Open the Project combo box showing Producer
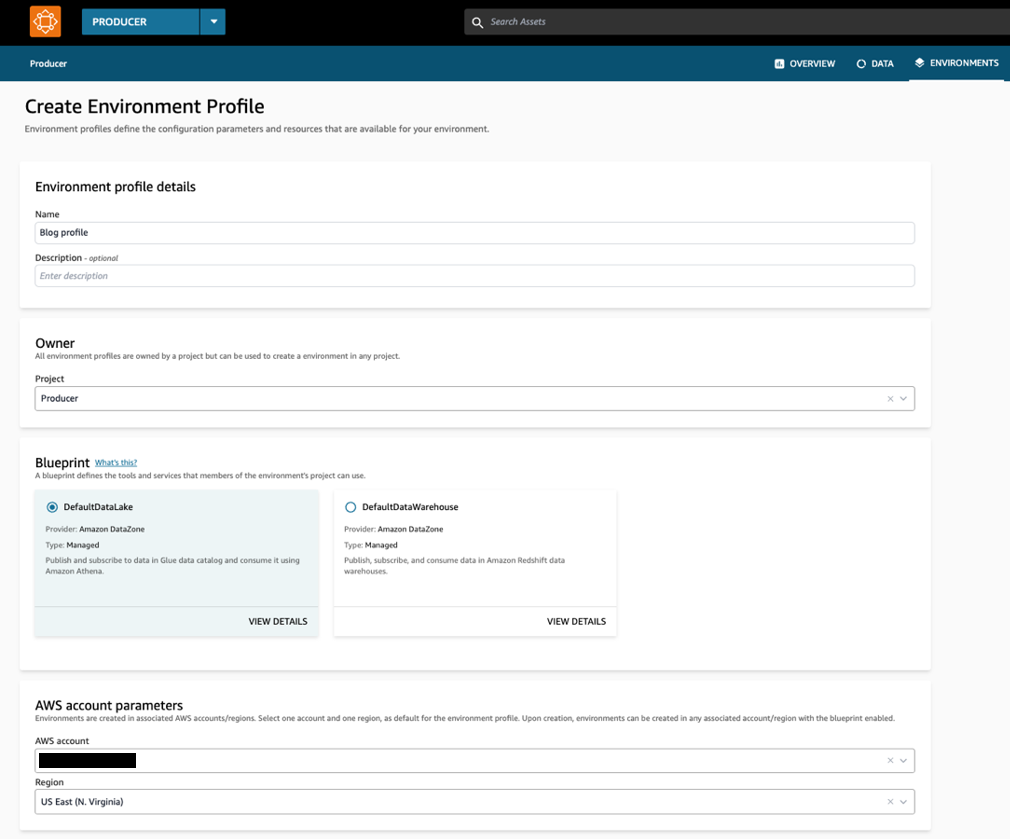 (475, 399)
